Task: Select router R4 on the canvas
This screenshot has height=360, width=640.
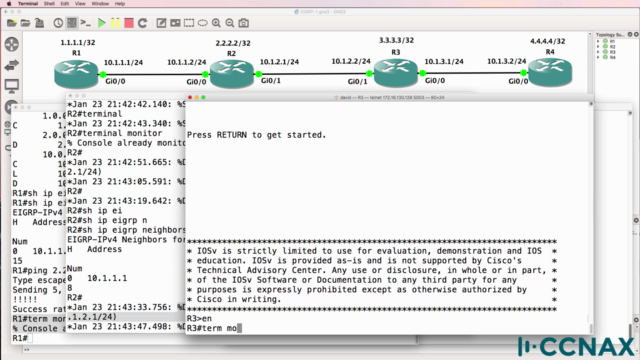Action: (x=550, y=72)
